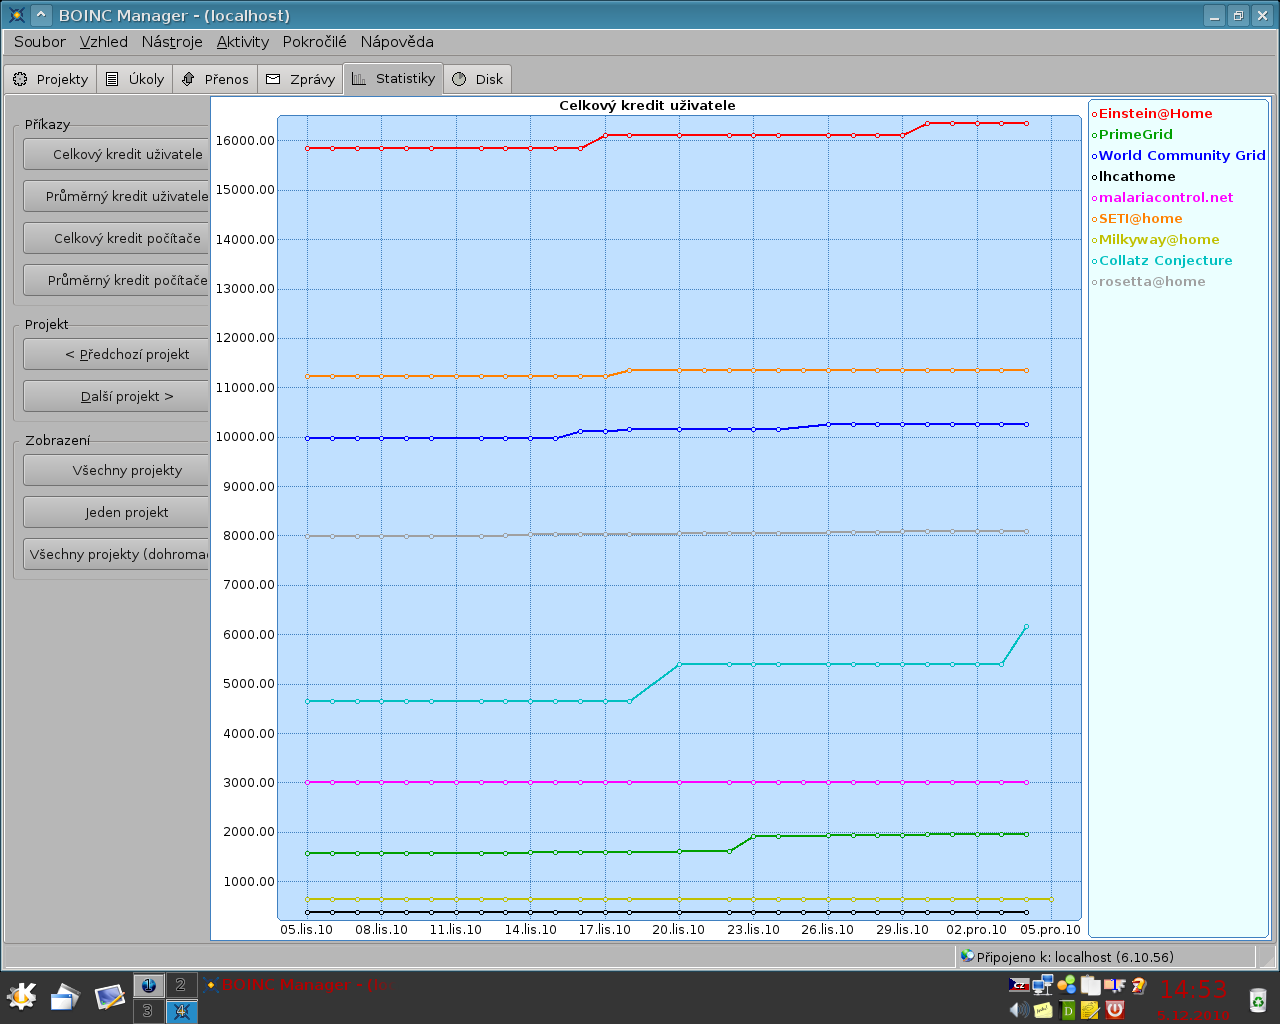1280x1024 pixels.
Task: Select the Statistiky tab
Action: click(x=393, y=78)
